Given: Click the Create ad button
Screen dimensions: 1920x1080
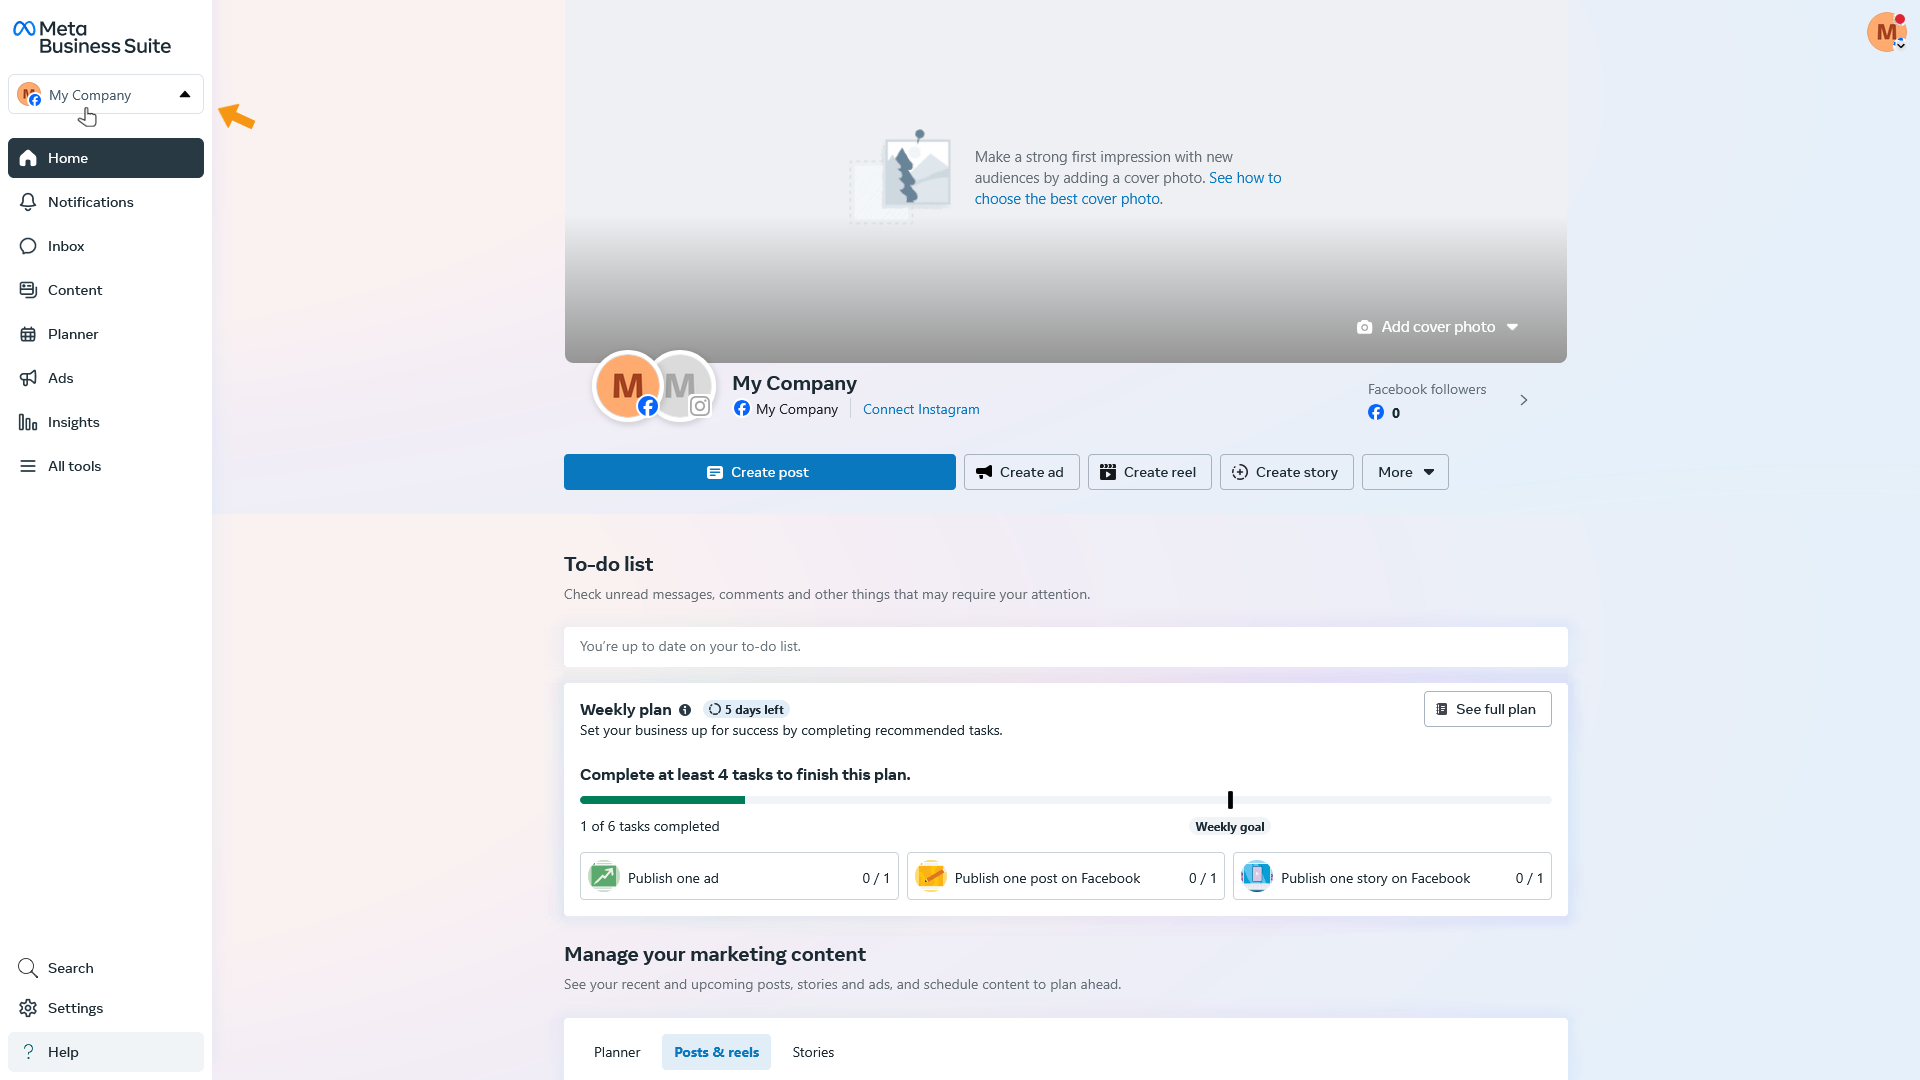Looking at the screenshot, I should 1022,472.
